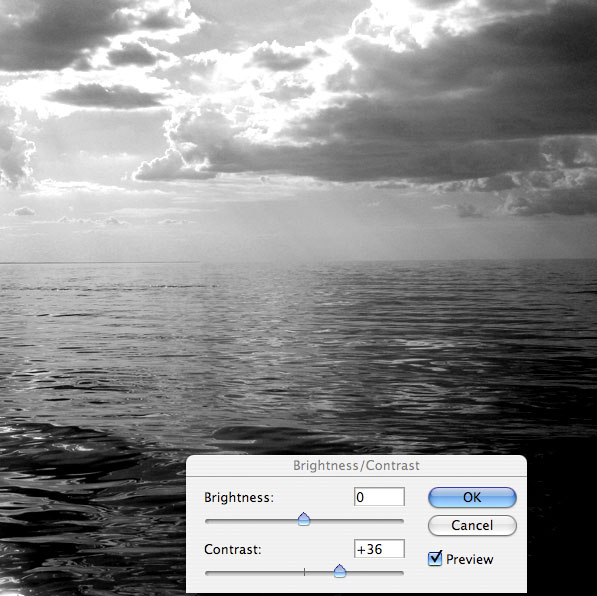Viewport: 597px width, 596px height.
Task: Click the Brightness slider handle
Action: (x=304, y=519)
